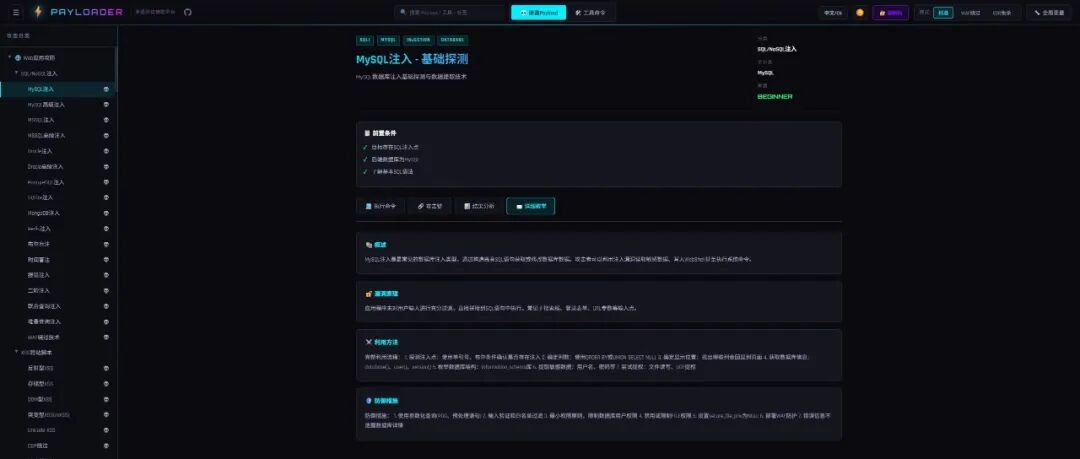The image size is (1080, 459).
Task: Click the icon beside the MySQL高级注入 row
Action: click(106, 105)
